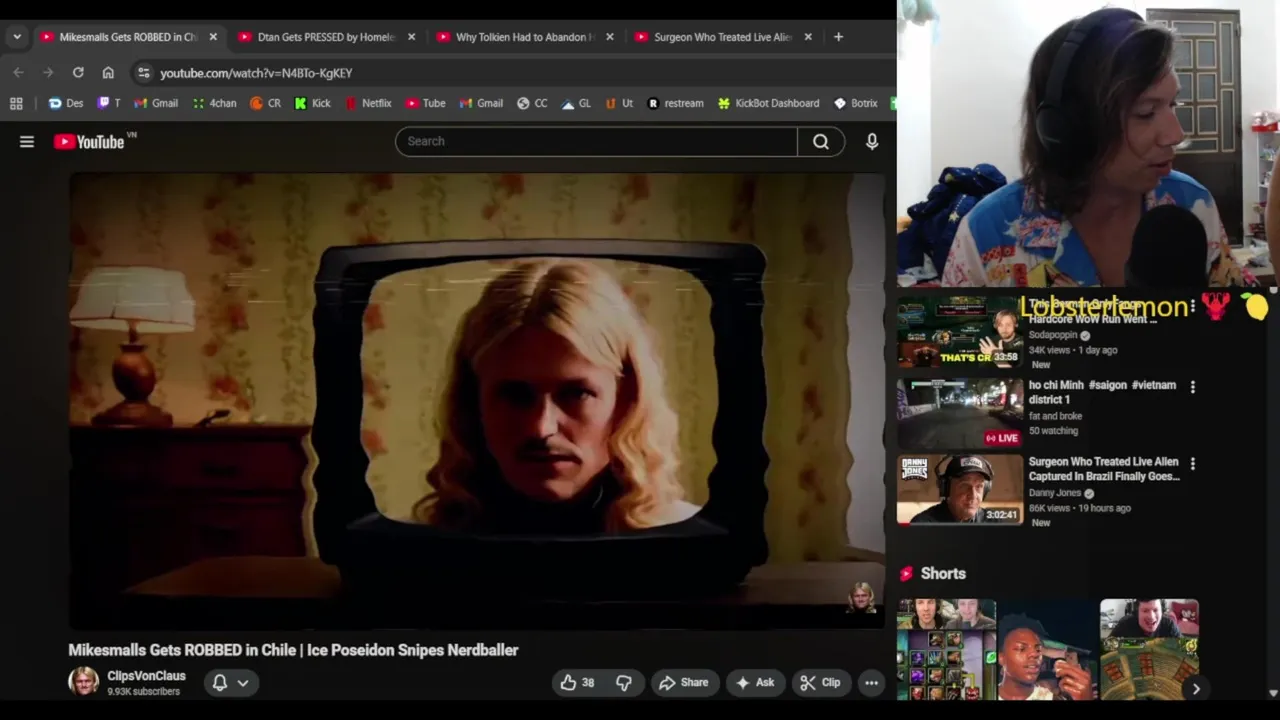The image size is (1280, 720).
Task: Click the main video player
Action: [x=477, y=400]
